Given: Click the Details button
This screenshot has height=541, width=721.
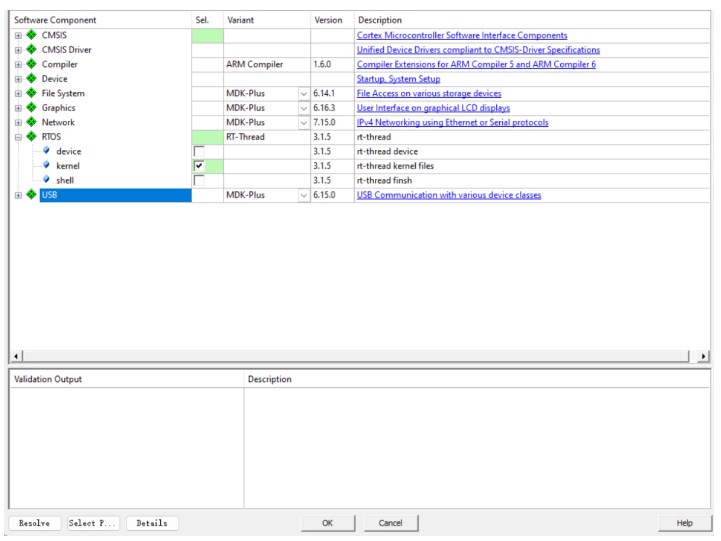Looking at the screenshot, I should 152,523.
